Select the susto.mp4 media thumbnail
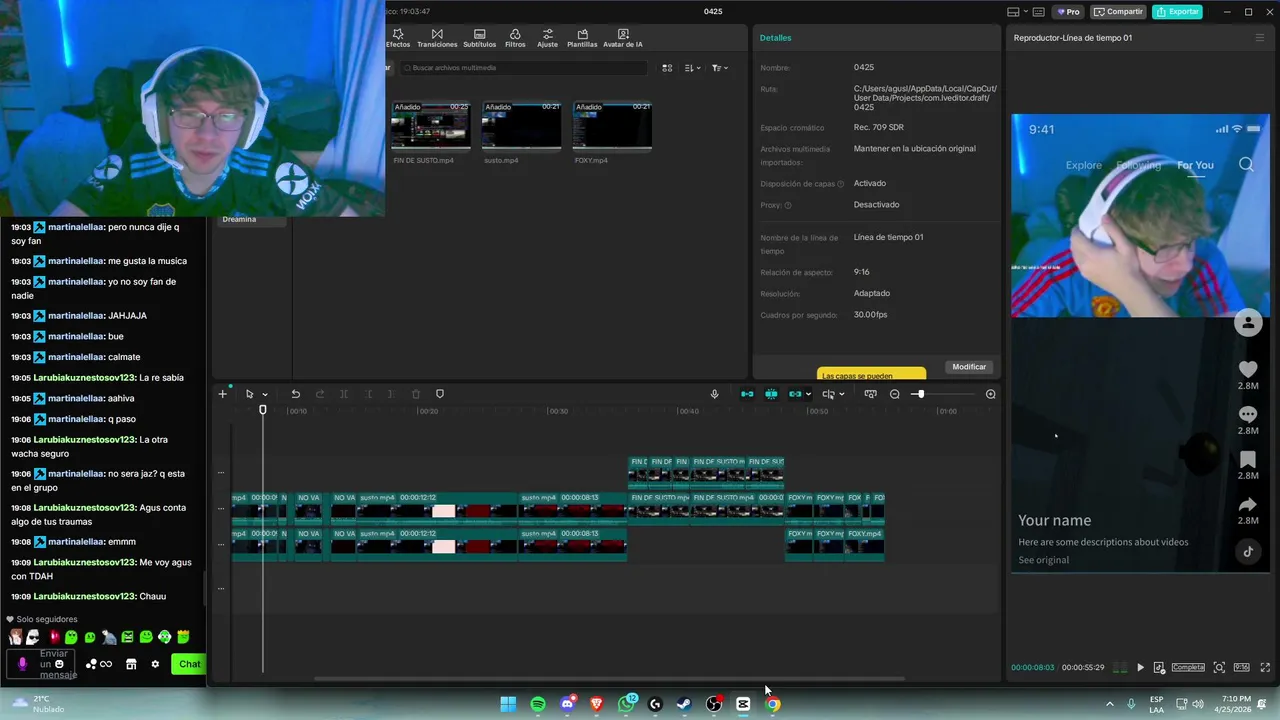 coord(521,125)
